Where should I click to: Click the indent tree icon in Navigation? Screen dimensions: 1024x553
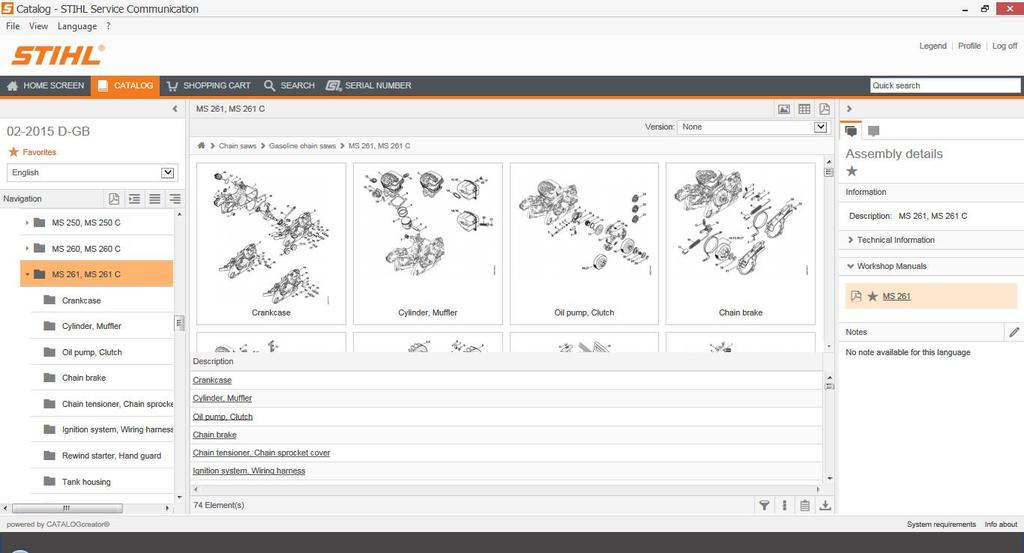point(134,198)
